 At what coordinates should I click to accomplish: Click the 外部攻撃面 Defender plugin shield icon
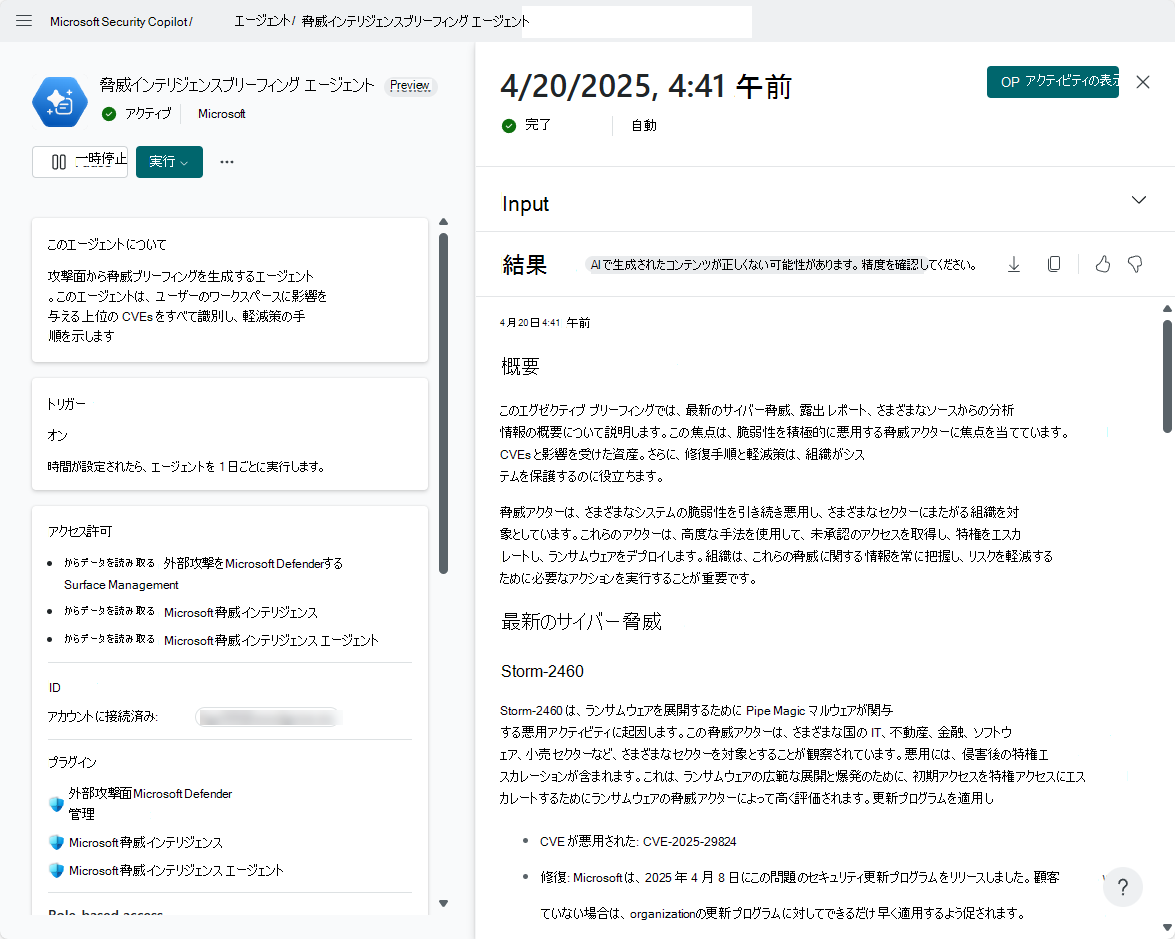pyautogui.click(x=56, y=804)
